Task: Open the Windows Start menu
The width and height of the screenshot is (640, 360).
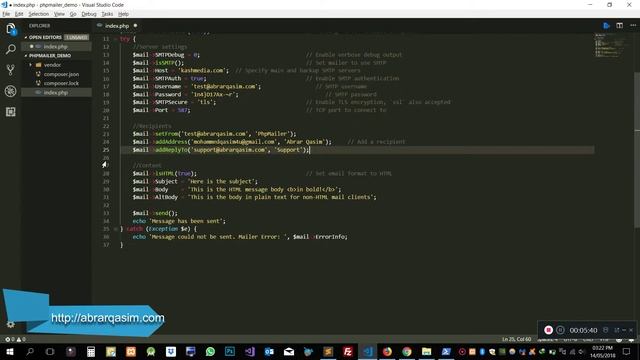Action: click(x=10, y=351)
